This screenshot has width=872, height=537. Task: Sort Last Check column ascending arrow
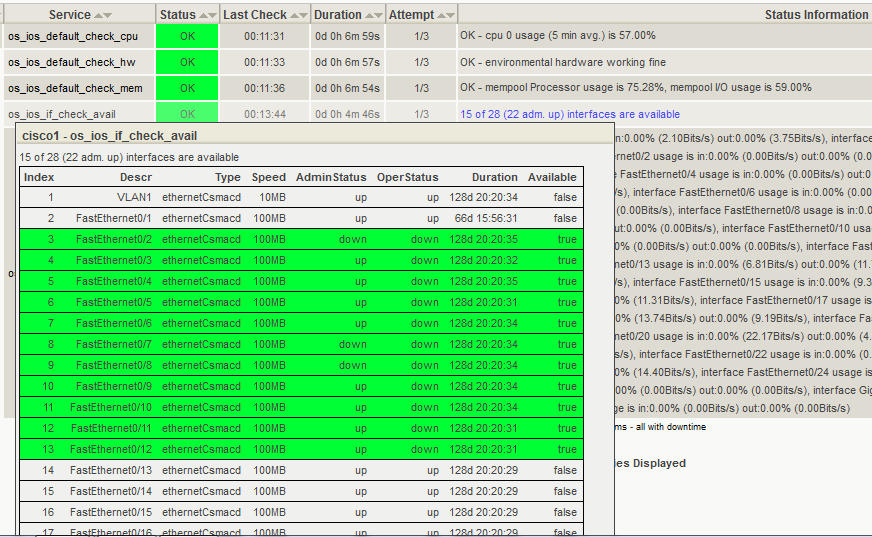[292, 16]
